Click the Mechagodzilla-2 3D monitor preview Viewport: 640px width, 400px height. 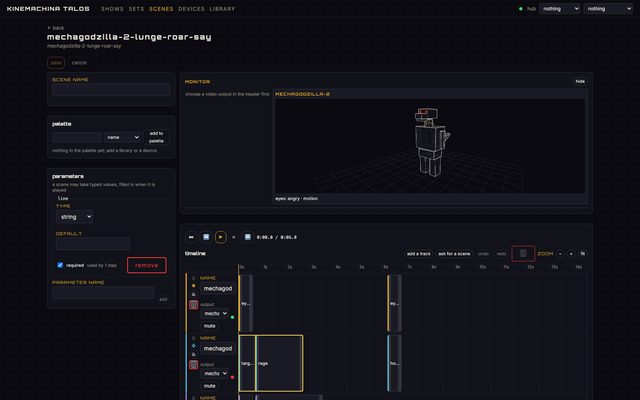[430, 146]
